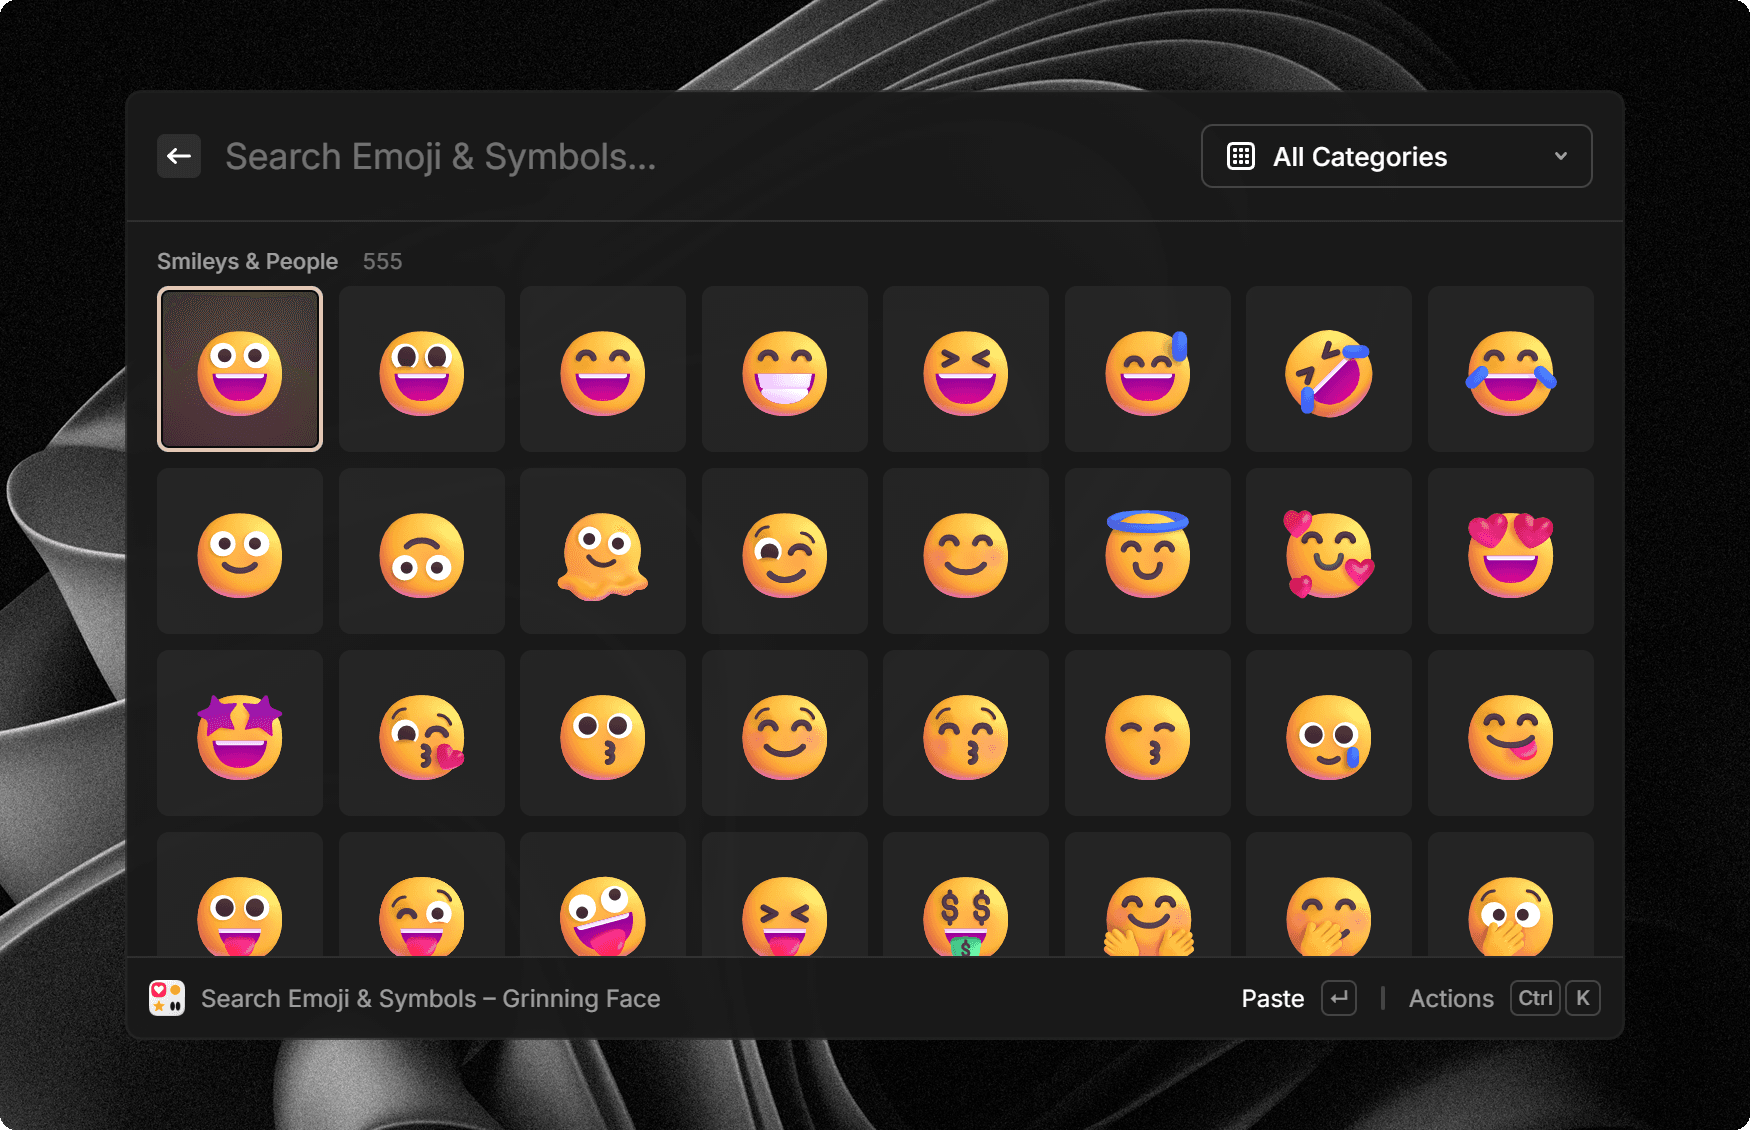Screen dimensions: 1750x1130
Task: Click the back arrow to exit
Action: click(x=179, y=156)
